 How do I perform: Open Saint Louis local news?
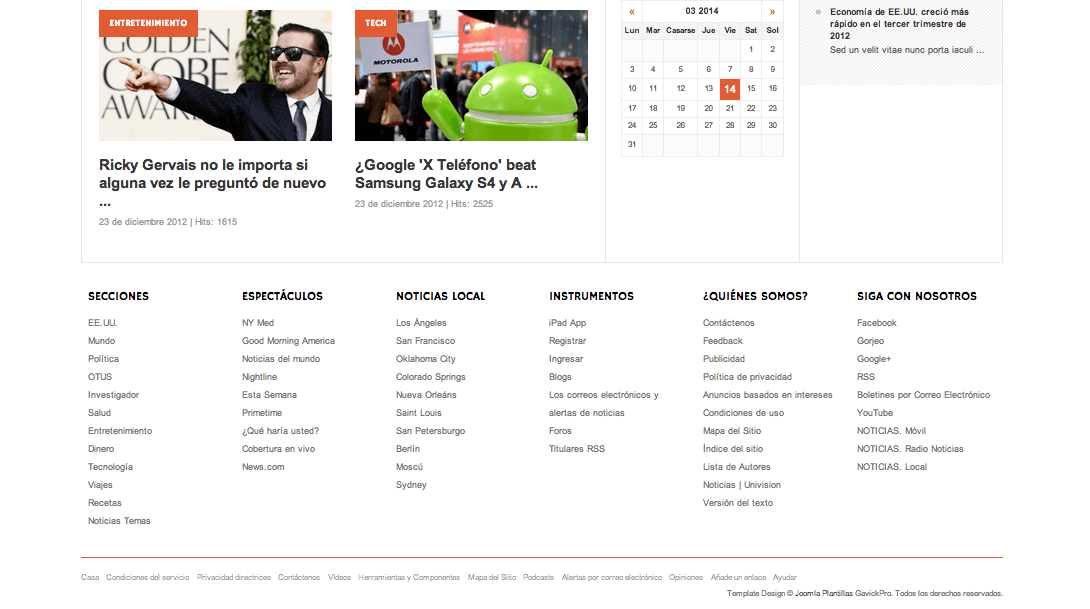pyautogui.click(x=418, y=413)
